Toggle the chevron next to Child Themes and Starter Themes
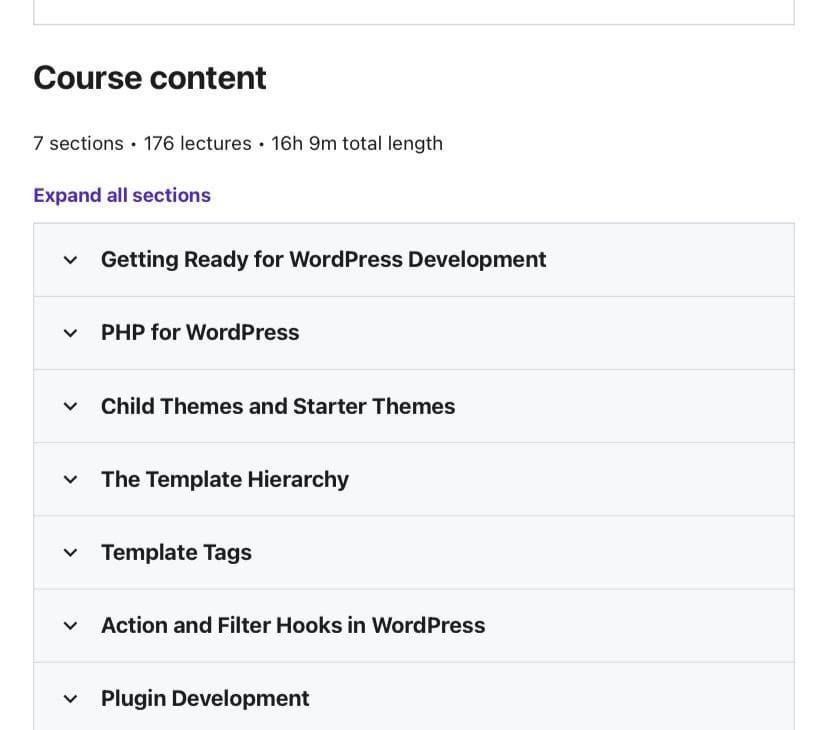The width and height of the screenshot is (828, 730). (x=70, y=406)
